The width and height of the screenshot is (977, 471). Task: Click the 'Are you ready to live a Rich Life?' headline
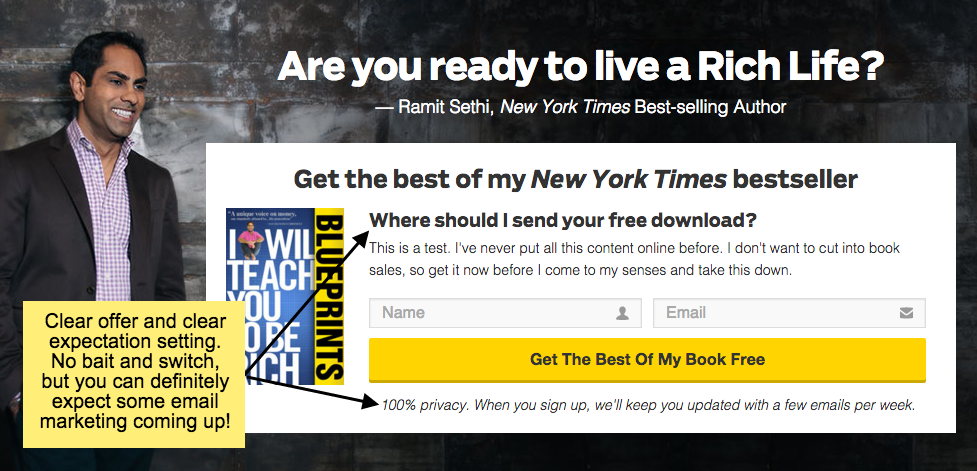coord(581,67)
